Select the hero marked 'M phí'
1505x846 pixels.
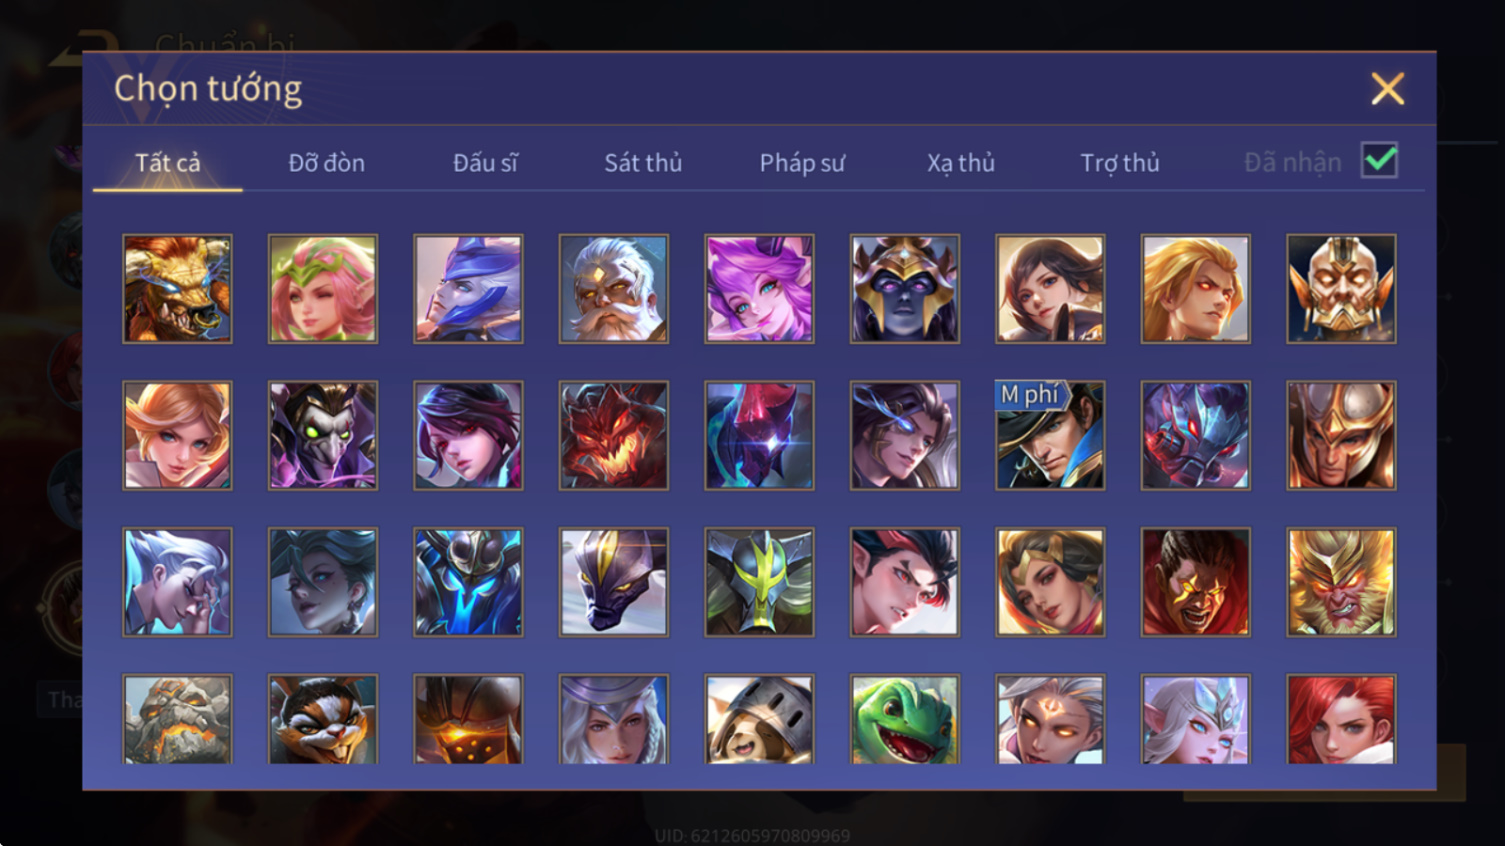(1050, 435)
